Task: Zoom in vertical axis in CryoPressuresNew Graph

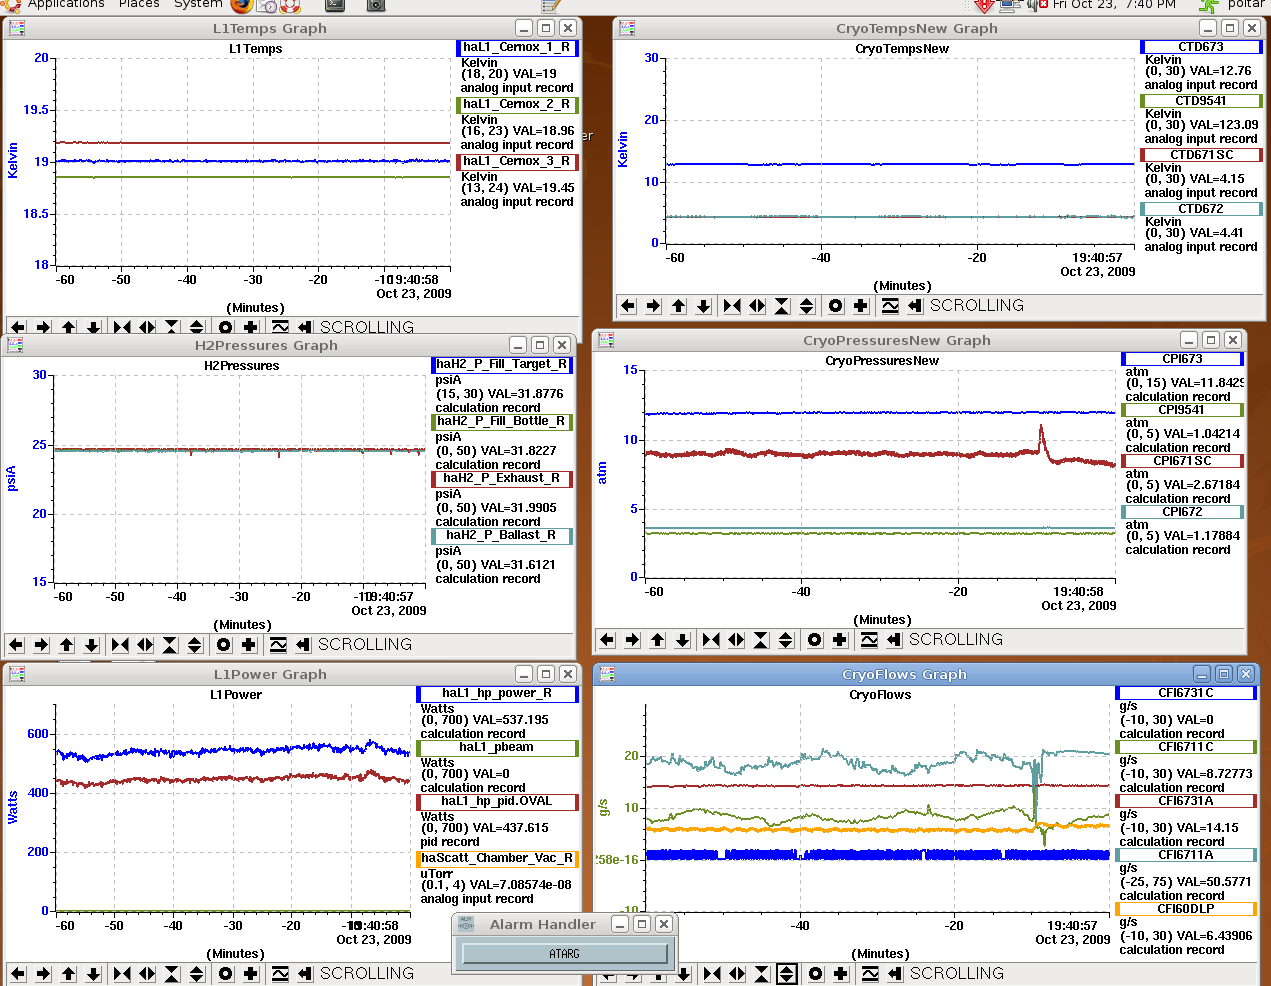Action: [x=761, y=640]
